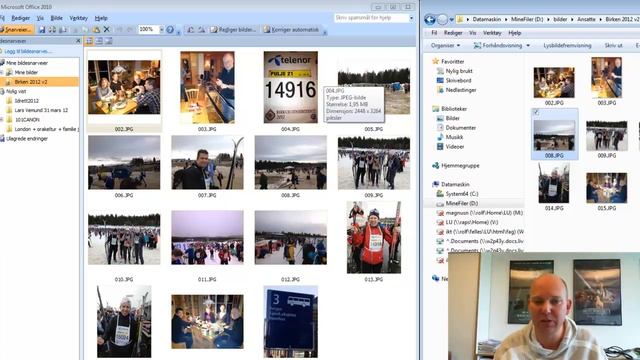Open Explorer recent locations dropdown arrow
Screen dimensions: 640x360
[x=451, y=19]
